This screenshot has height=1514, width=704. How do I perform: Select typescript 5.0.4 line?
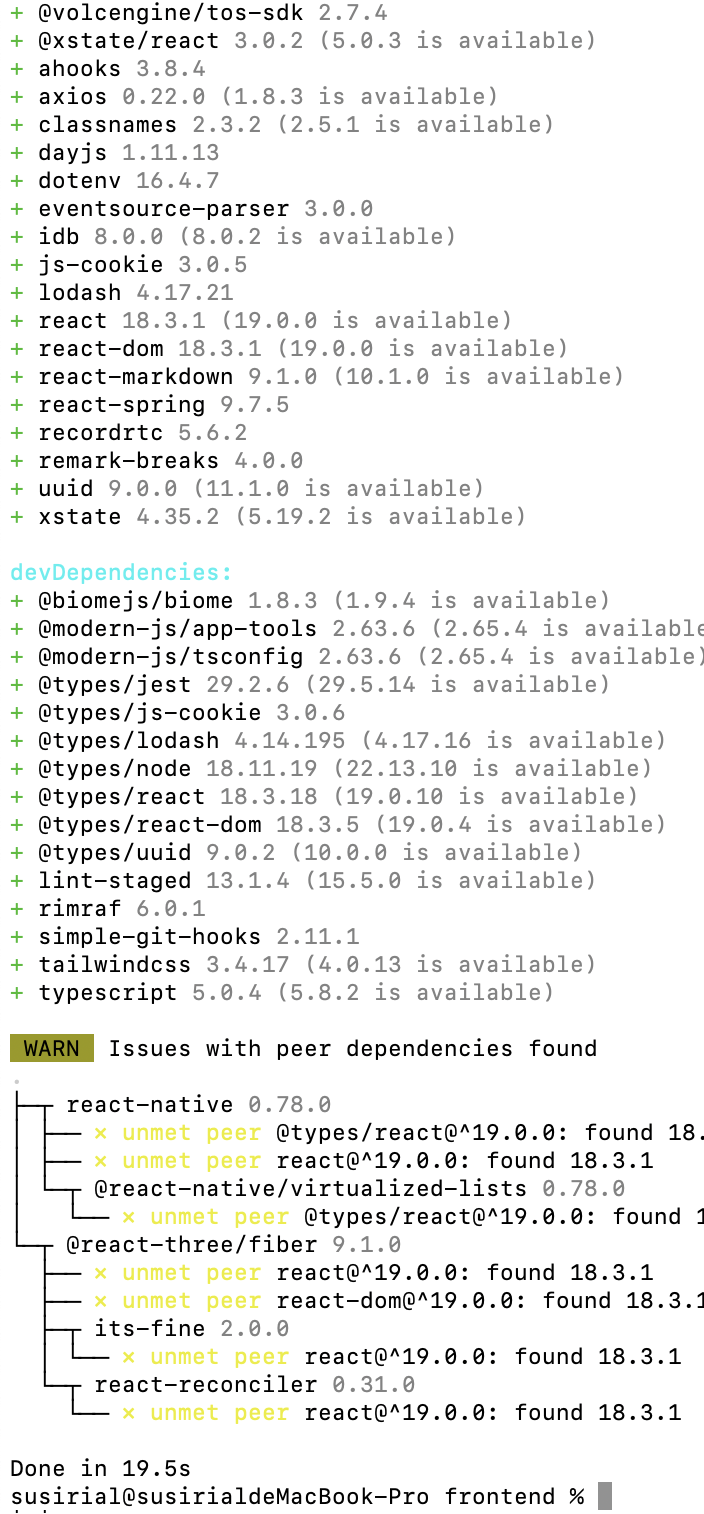pos(282,993)
